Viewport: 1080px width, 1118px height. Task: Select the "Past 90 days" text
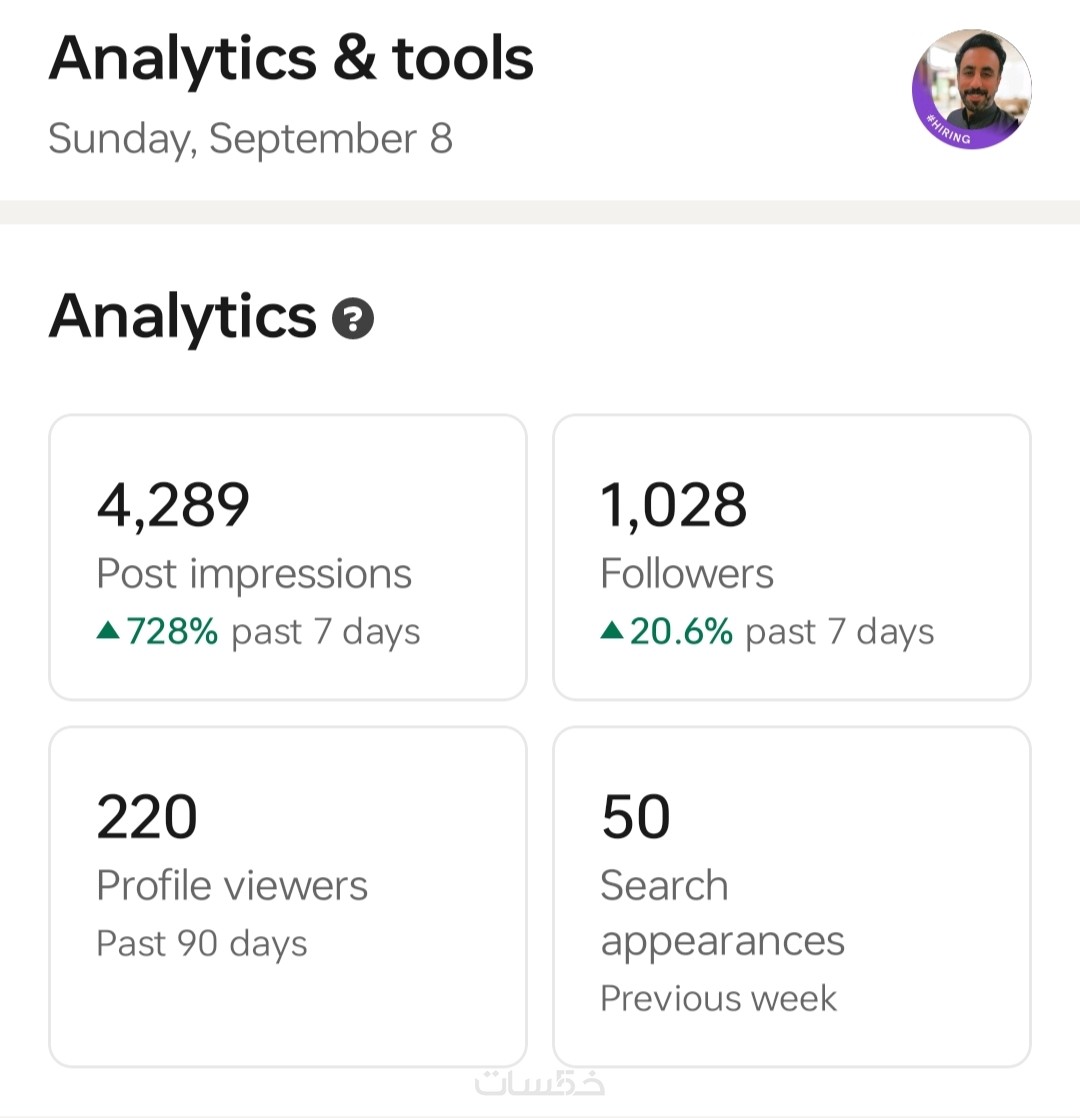pyautogui.click(x=202, y=943)
